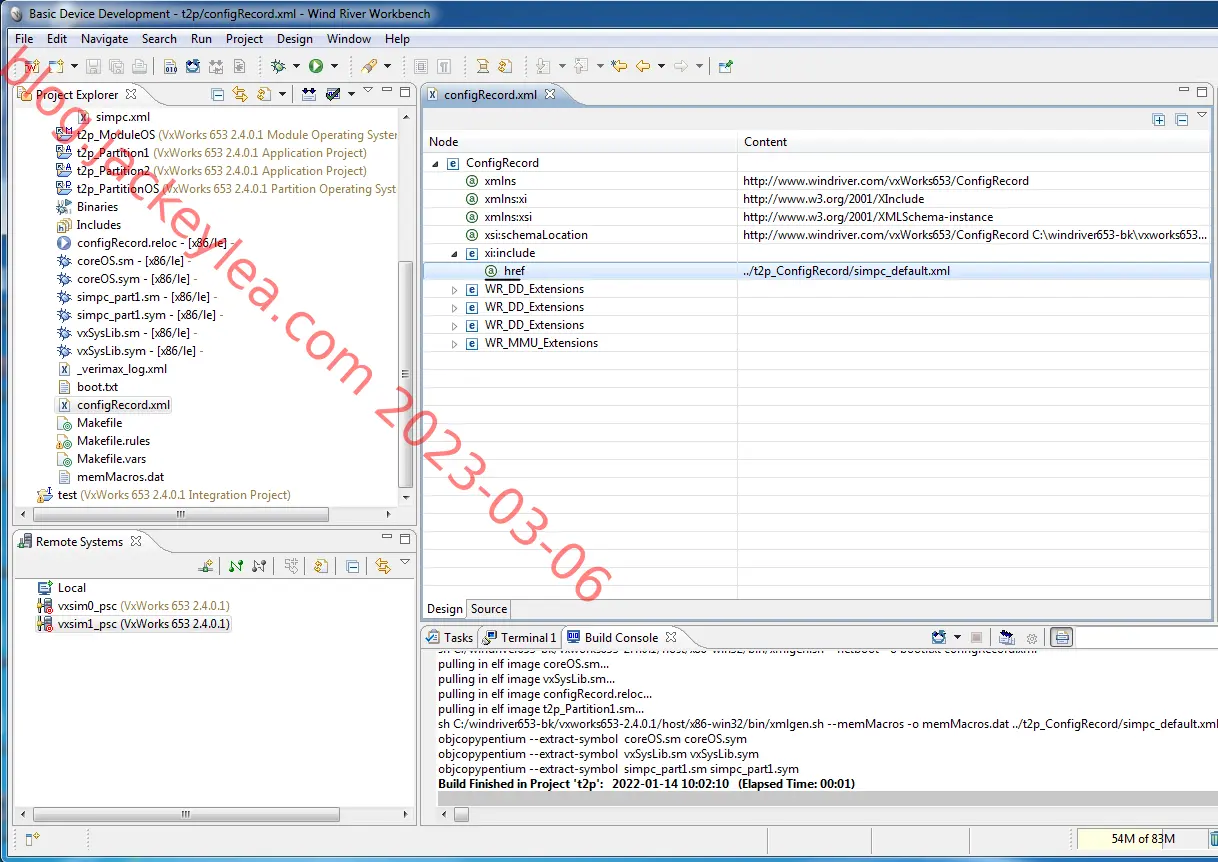Click the binary 010 toolbar icon
Screen dimensions: 1218x862
click(171, 66)
